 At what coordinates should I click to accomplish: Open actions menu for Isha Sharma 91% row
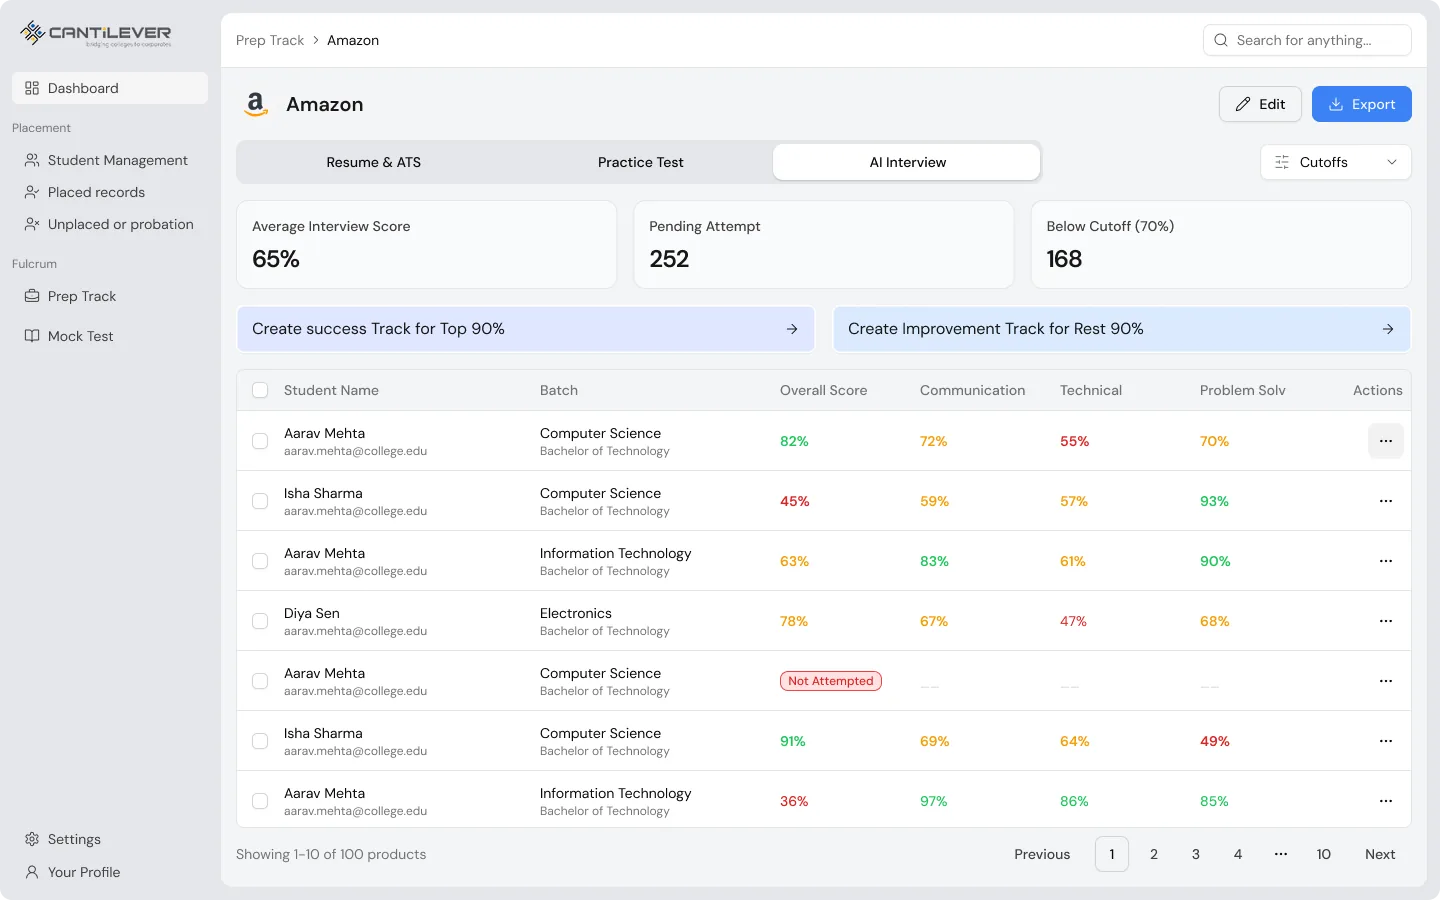coord(1386,741)
